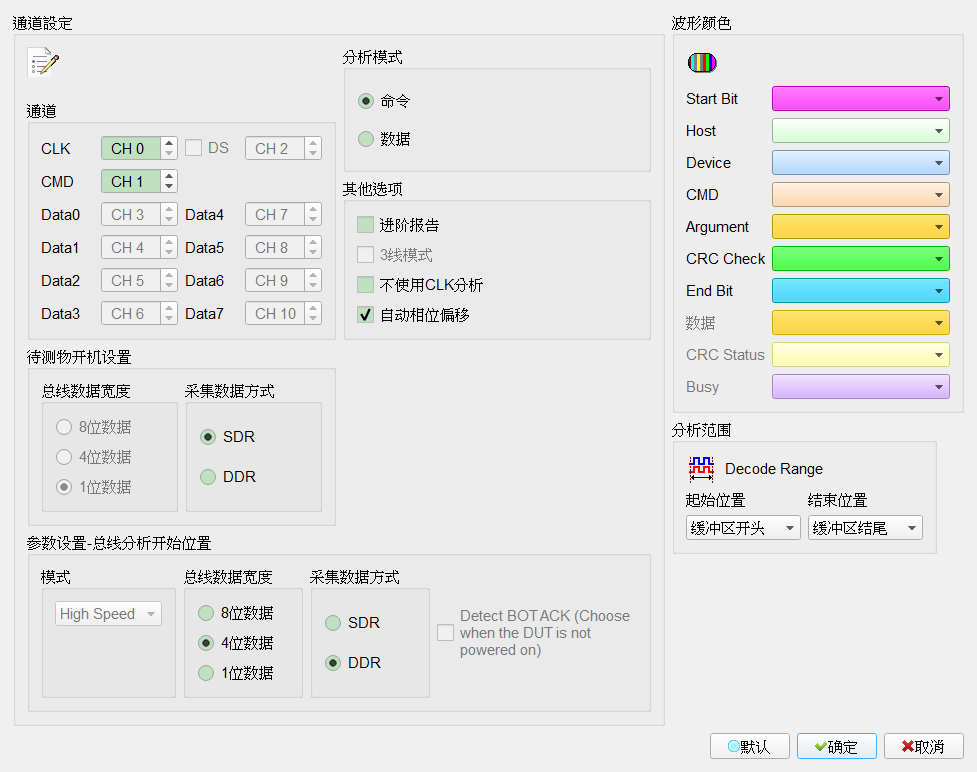Screen dimensions: 977x772
Task: Open the Busy purple color swatch
Action: click(860, 386)
